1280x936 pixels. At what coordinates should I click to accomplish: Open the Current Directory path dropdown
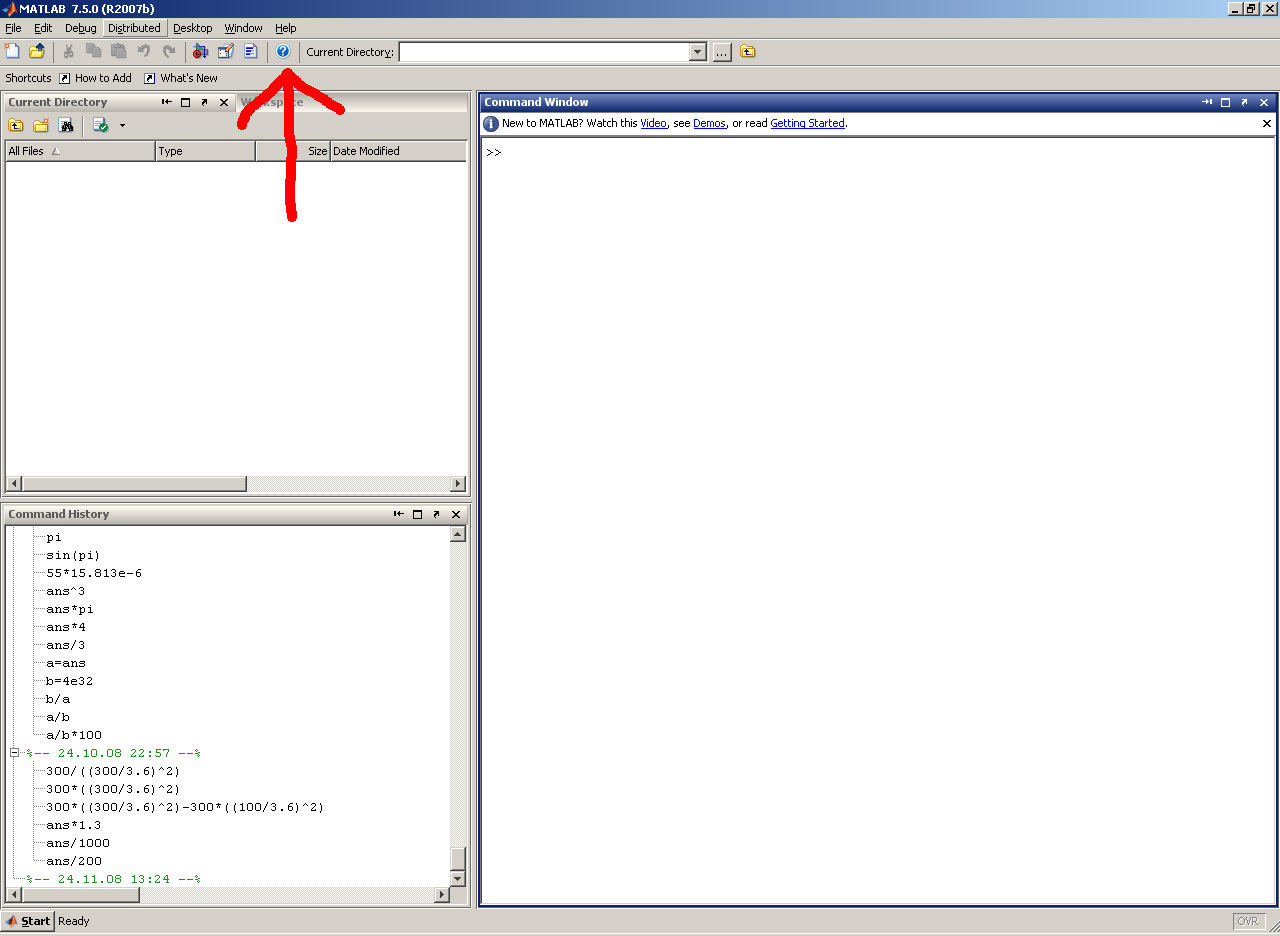click(x=698, y=52)
